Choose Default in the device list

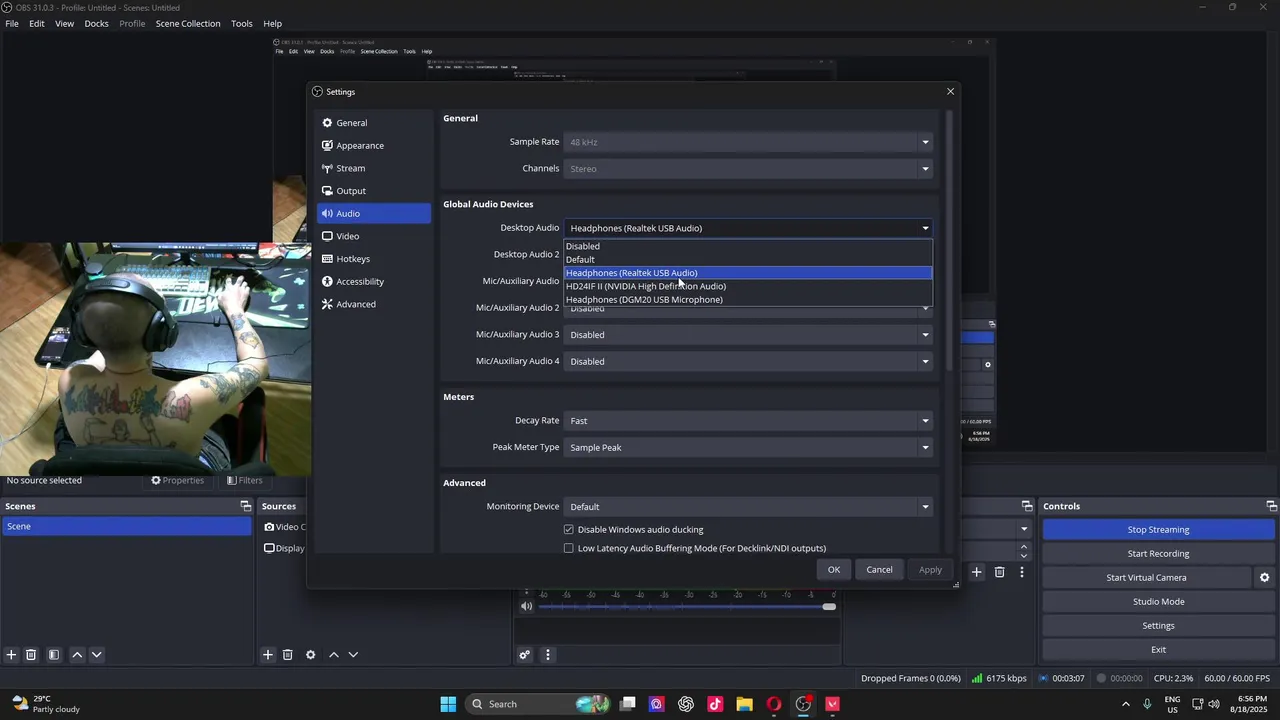click(x=748, y=260)
